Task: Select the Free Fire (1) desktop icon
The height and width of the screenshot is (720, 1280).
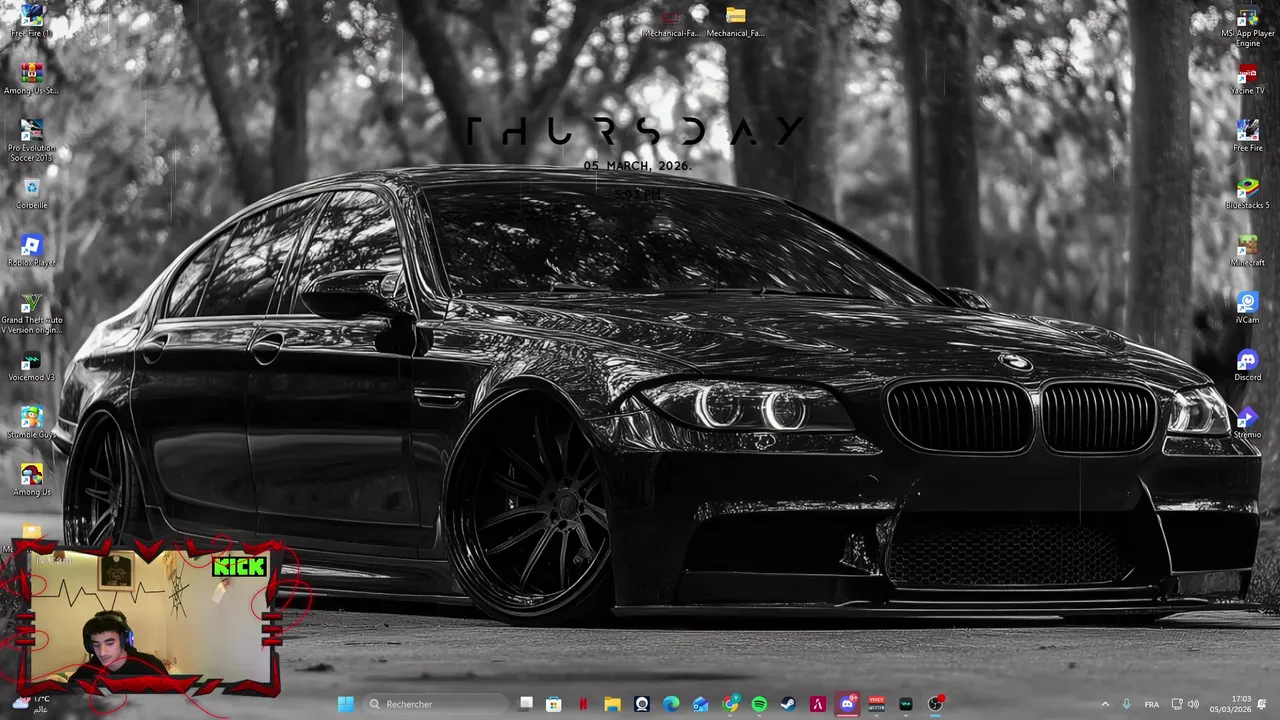Action: [31, 21]
